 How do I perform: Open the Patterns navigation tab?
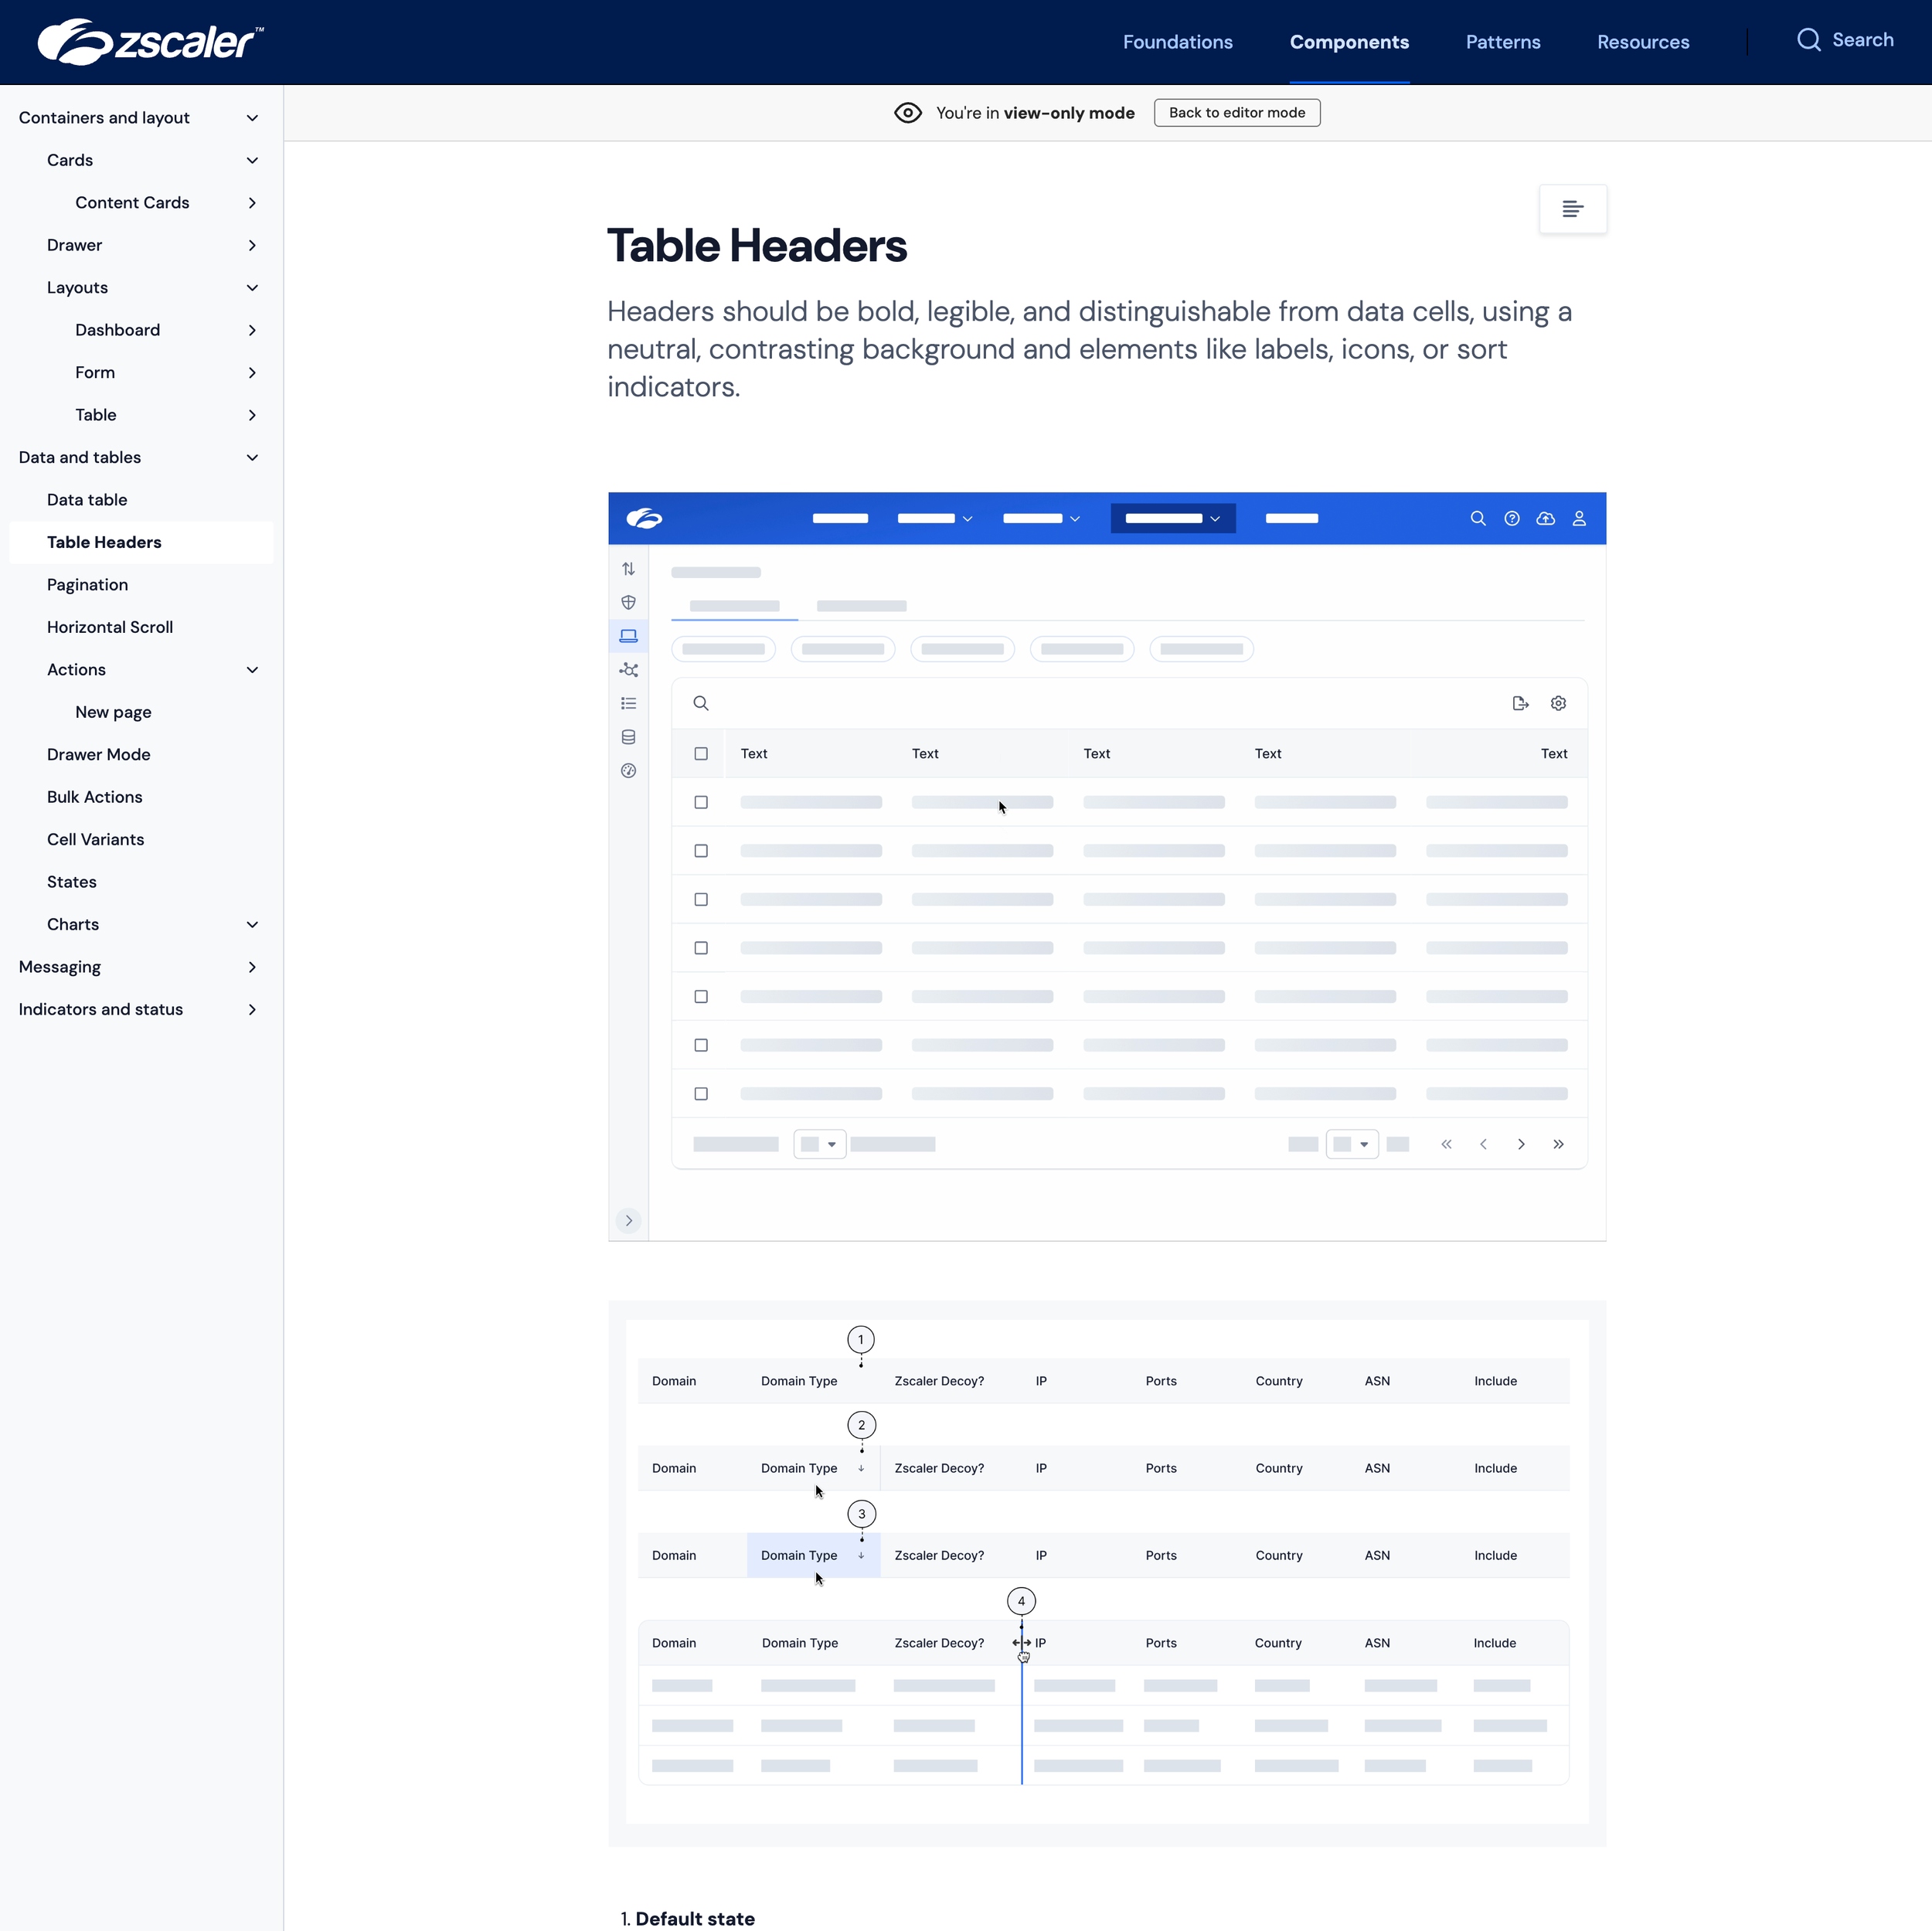(1502, 42)
